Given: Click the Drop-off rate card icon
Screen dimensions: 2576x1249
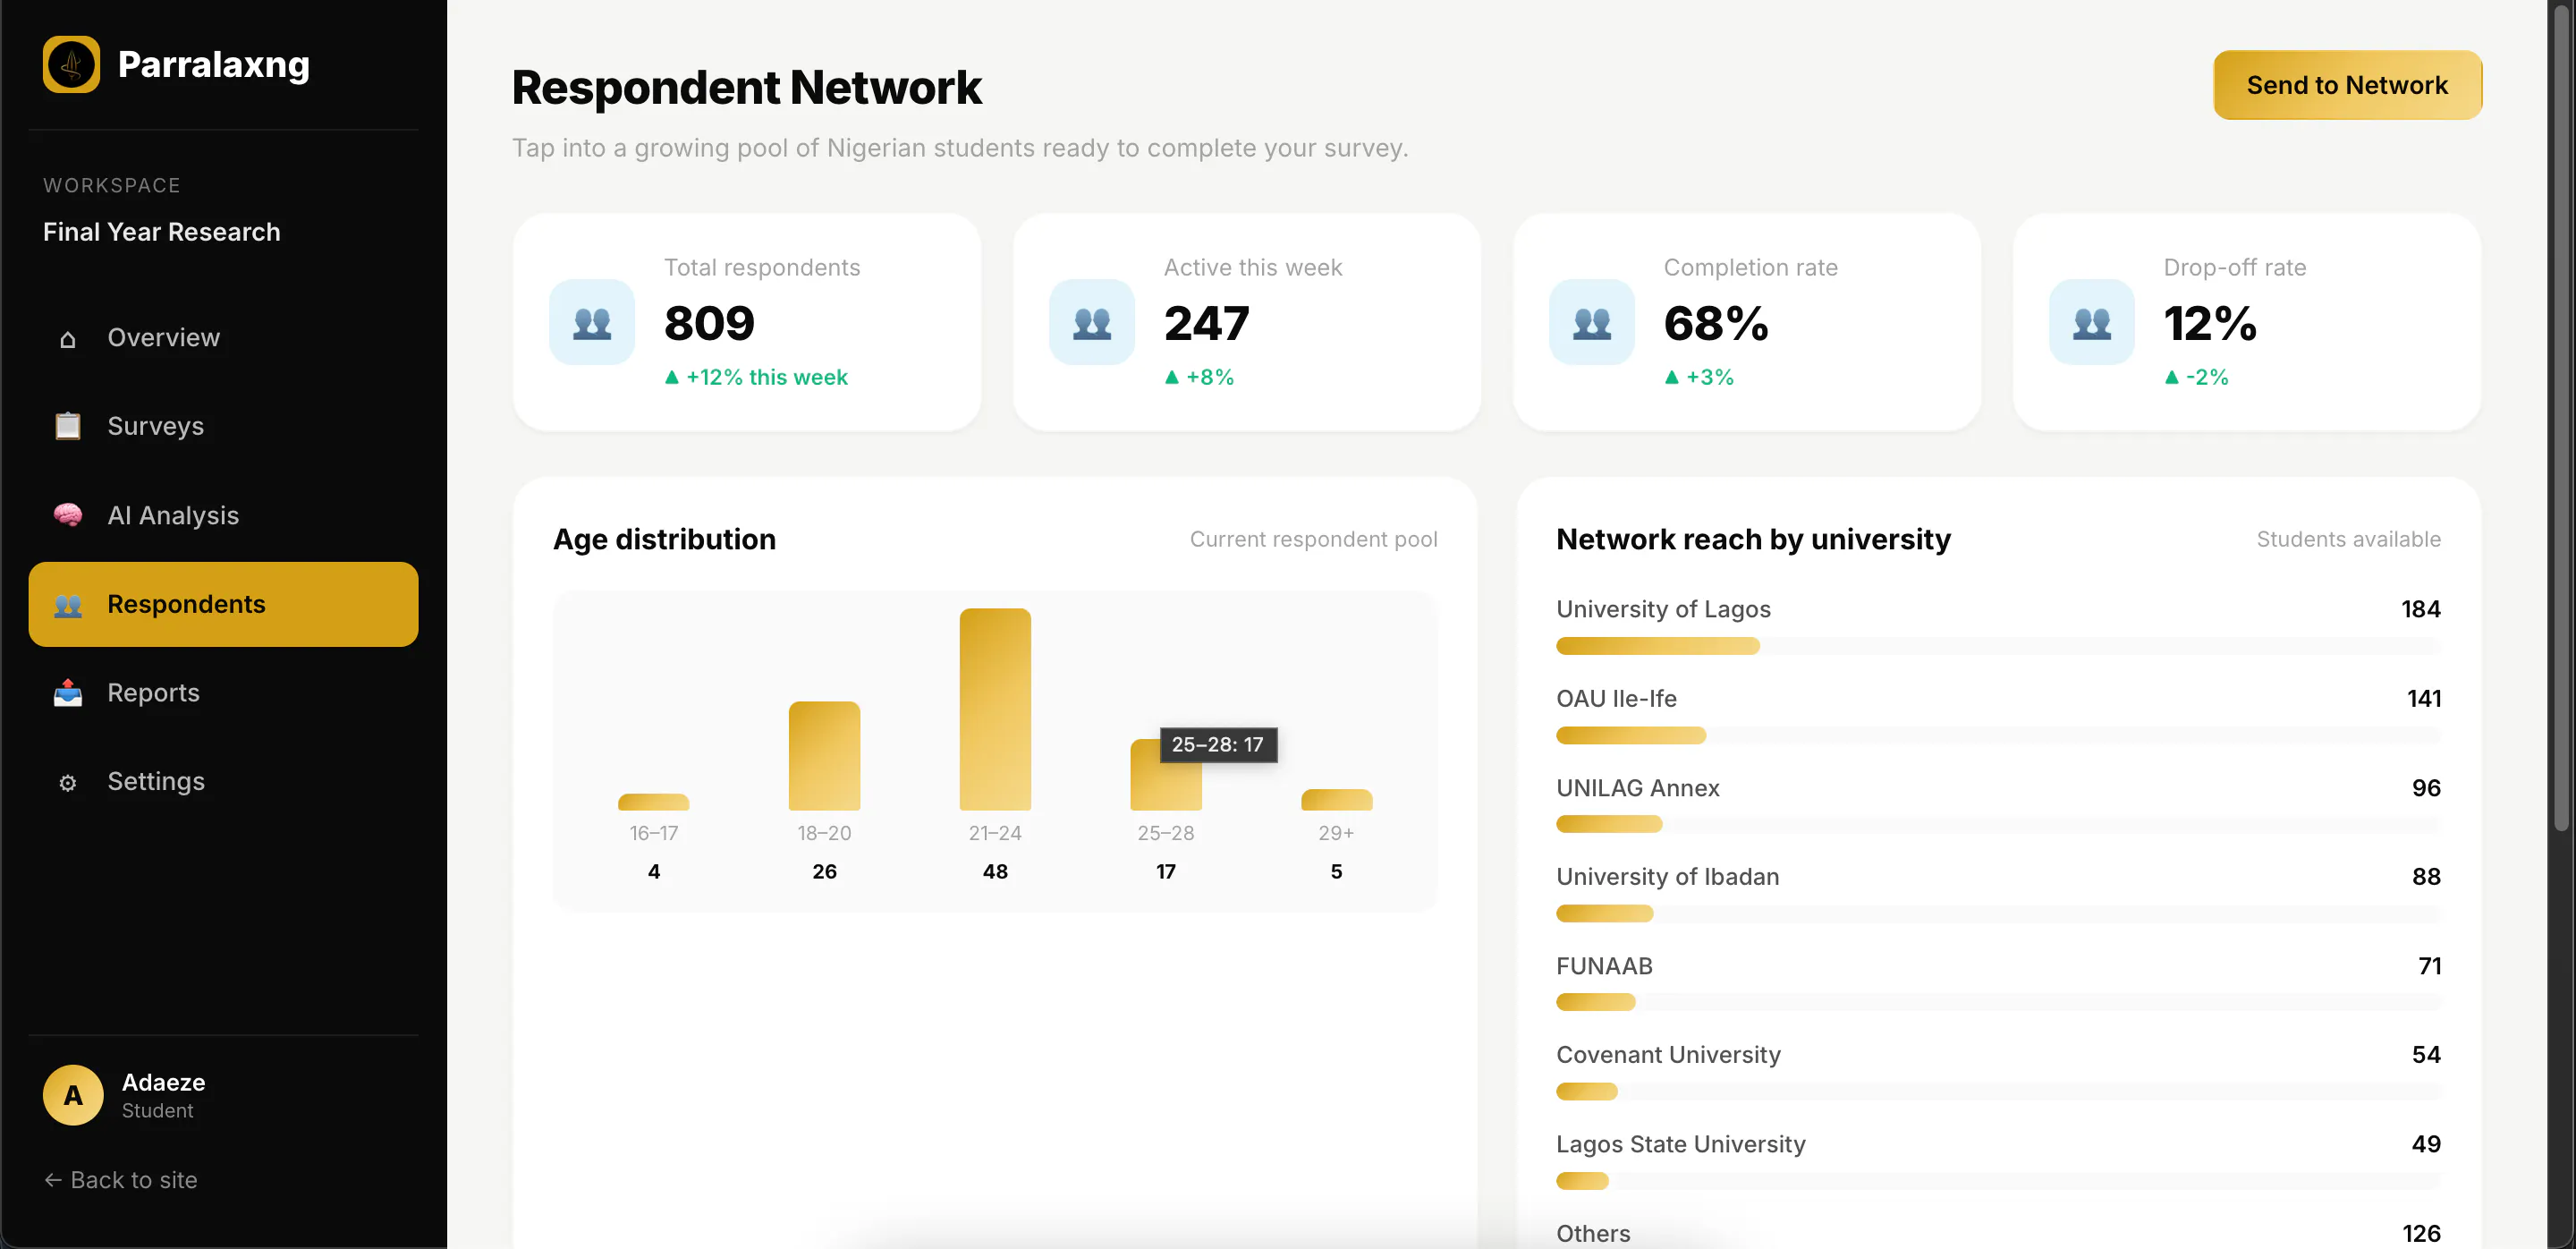Looking at the screenshot, I should point(2092,322).
